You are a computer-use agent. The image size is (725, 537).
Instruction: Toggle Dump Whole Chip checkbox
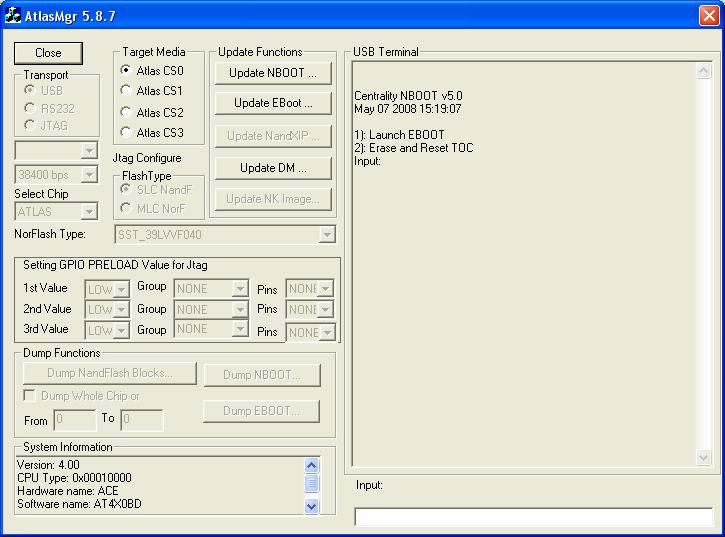coord(29,396)
